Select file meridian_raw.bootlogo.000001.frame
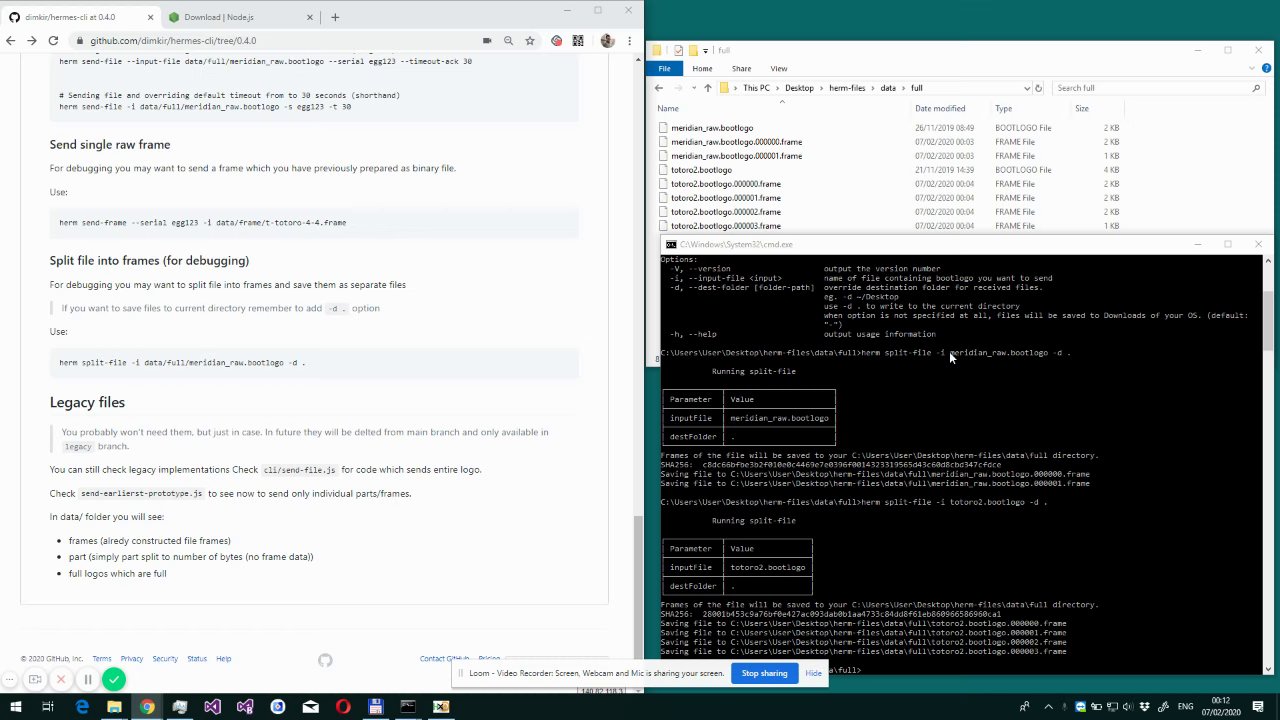 pos(736,156)
